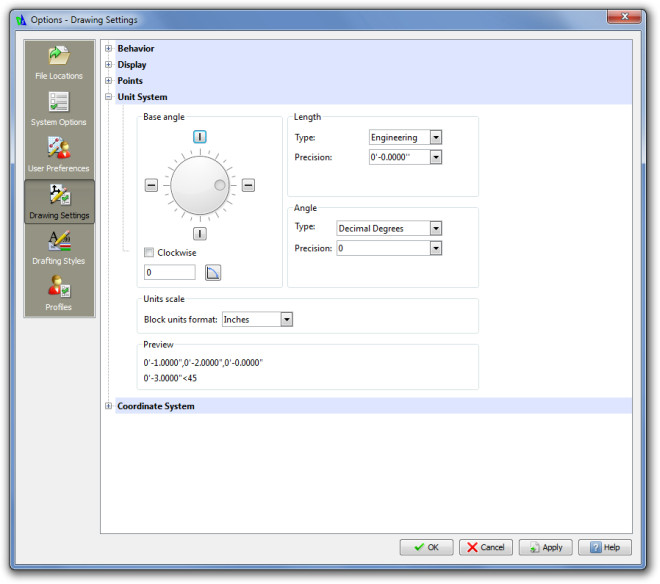The width and height of the screenshot is (660, 584).
Task: Open User Preferences page
Action: (59, 156)
